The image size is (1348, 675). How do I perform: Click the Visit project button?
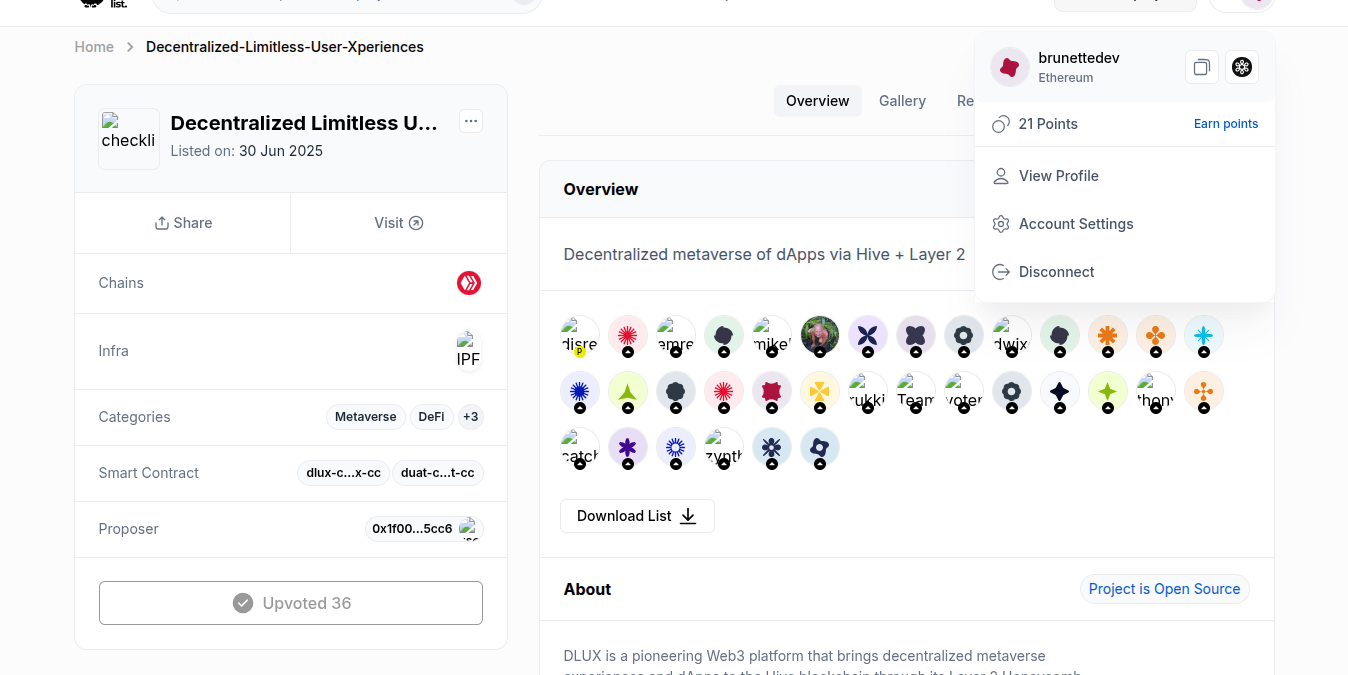click(x=399, y=223)
